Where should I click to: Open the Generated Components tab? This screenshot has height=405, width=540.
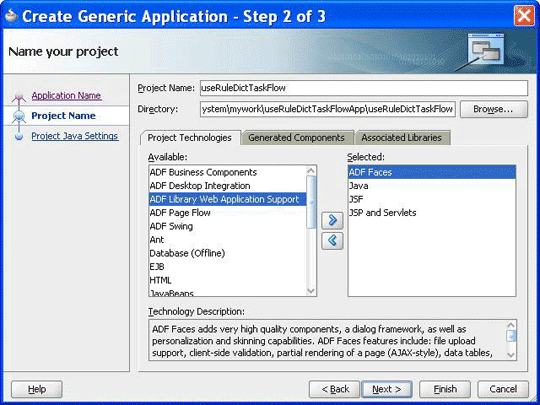point(296,138)
